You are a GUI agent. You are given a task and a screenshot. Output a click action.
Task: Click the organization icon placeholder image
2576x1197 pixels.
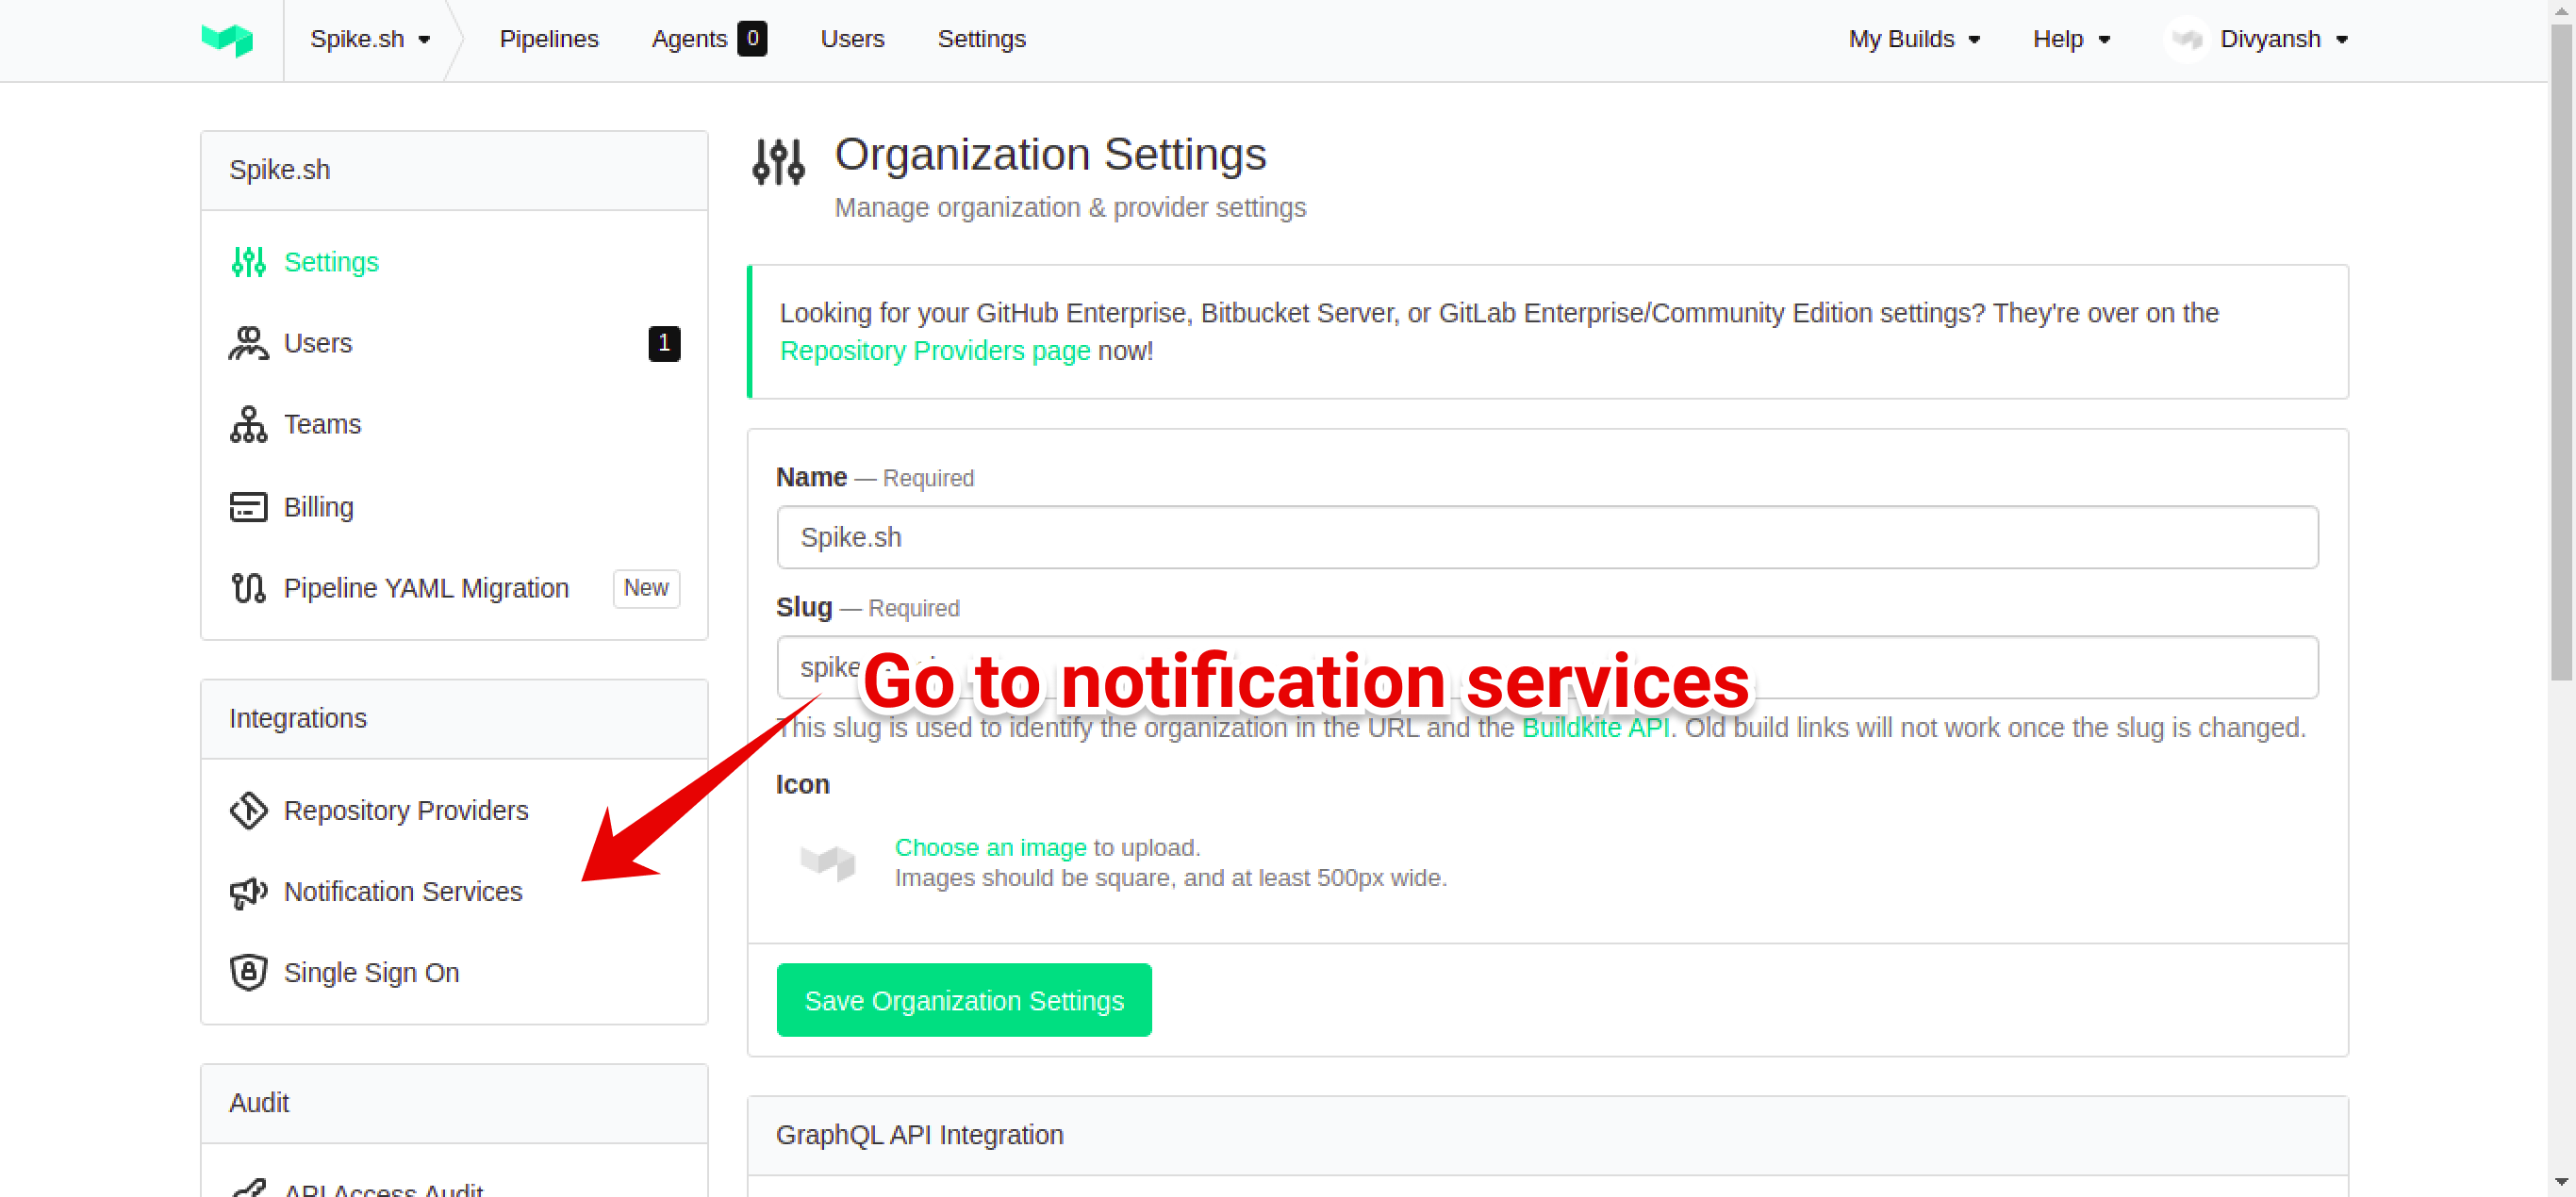click(827, 862)
